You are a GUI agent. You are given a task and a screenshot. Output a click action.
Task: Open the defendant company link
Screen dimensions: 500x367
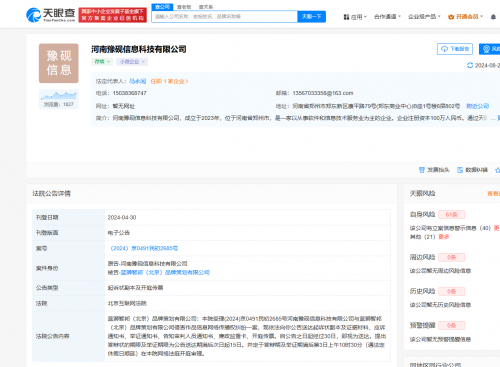165,272
